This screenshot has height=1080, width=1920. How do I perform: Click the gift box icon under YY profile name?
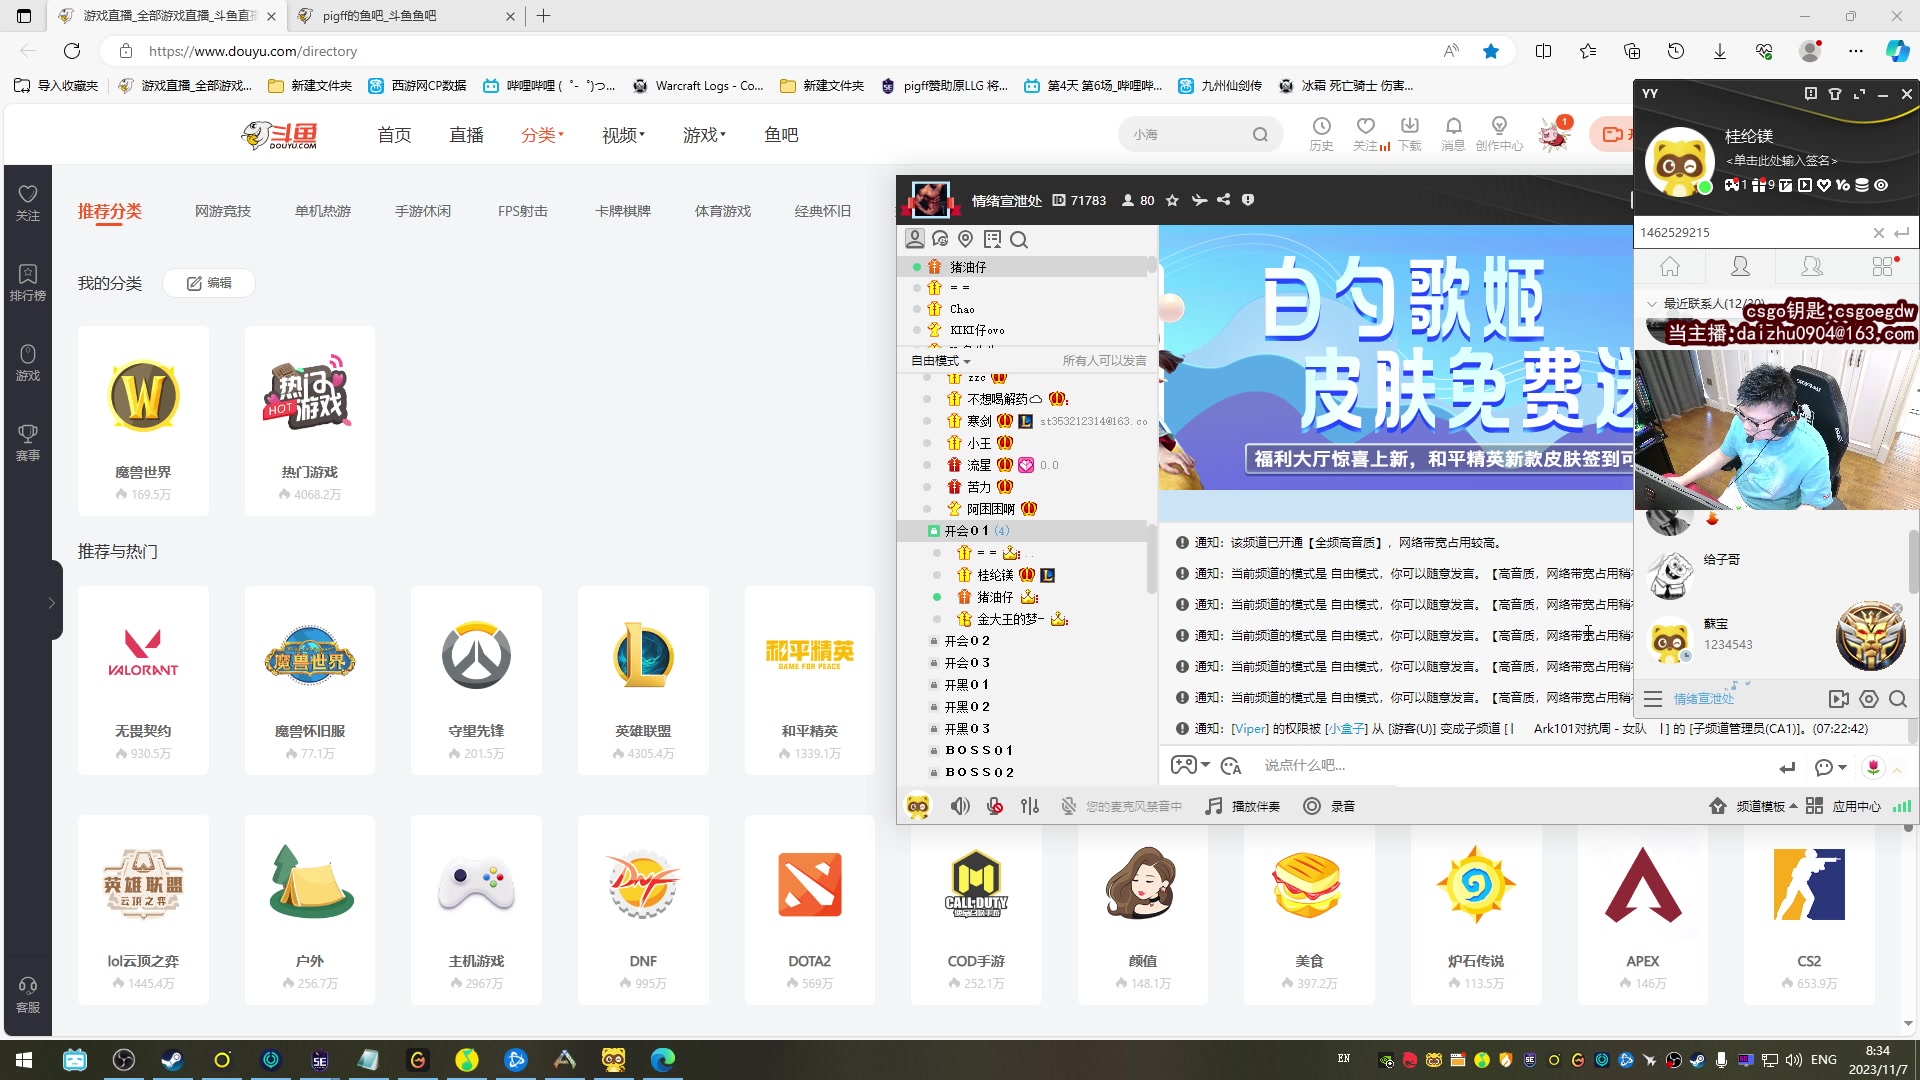point(1759,185)
